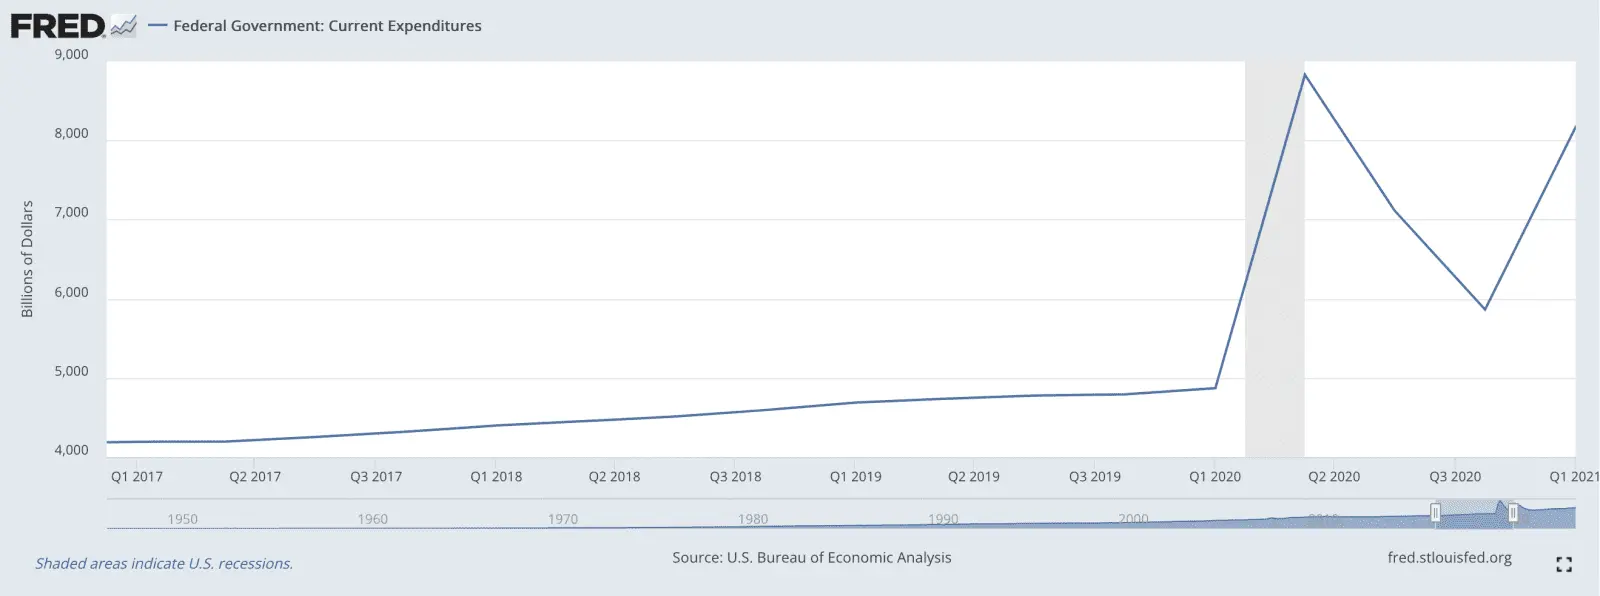Screen dimensions: 1600x596
Task: Click 1990 in the timeline navigator
Action: (x=942, y=519)
